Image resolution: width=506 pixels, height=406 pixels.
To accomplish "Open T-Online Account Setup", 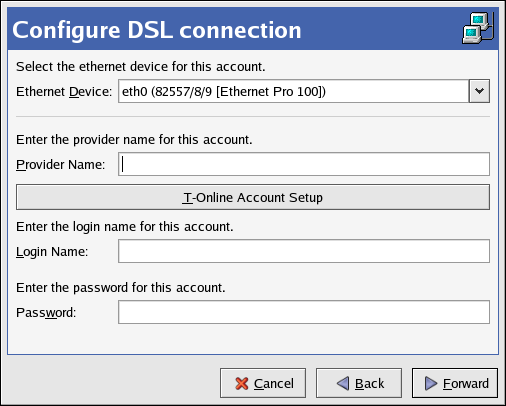I will tap(253, 197).
